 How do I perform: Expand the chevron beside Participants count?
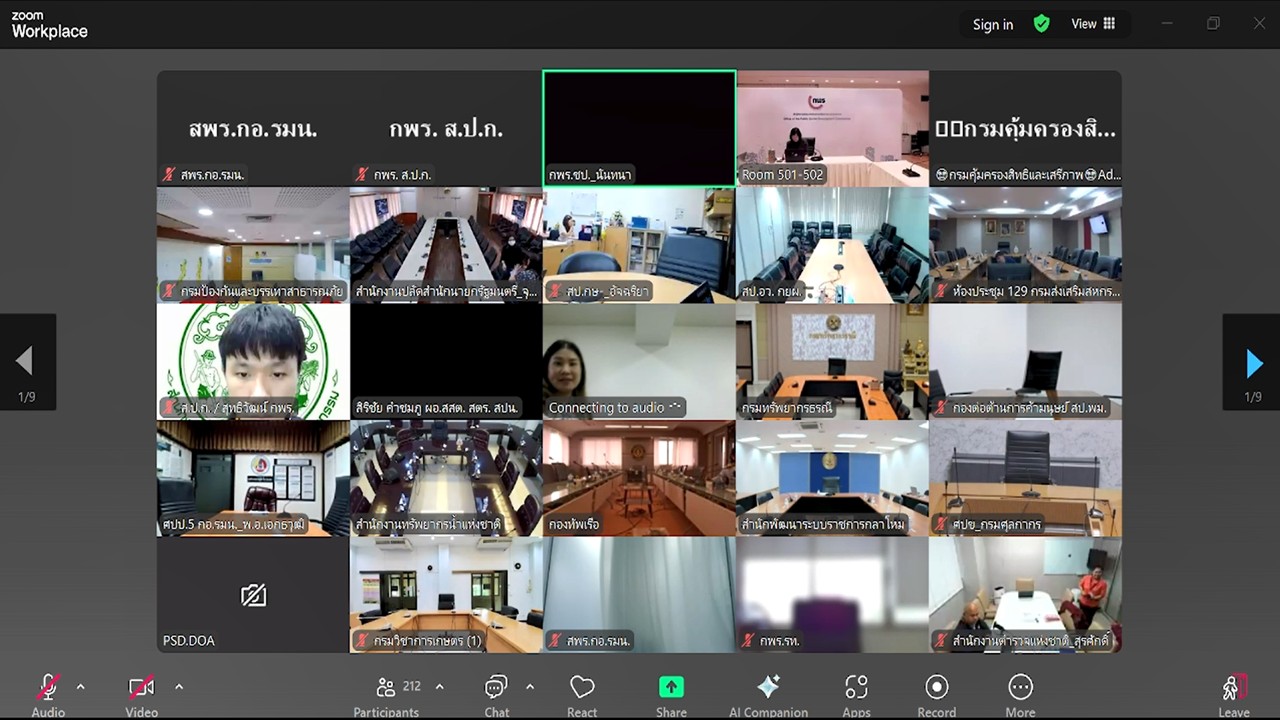439,687
